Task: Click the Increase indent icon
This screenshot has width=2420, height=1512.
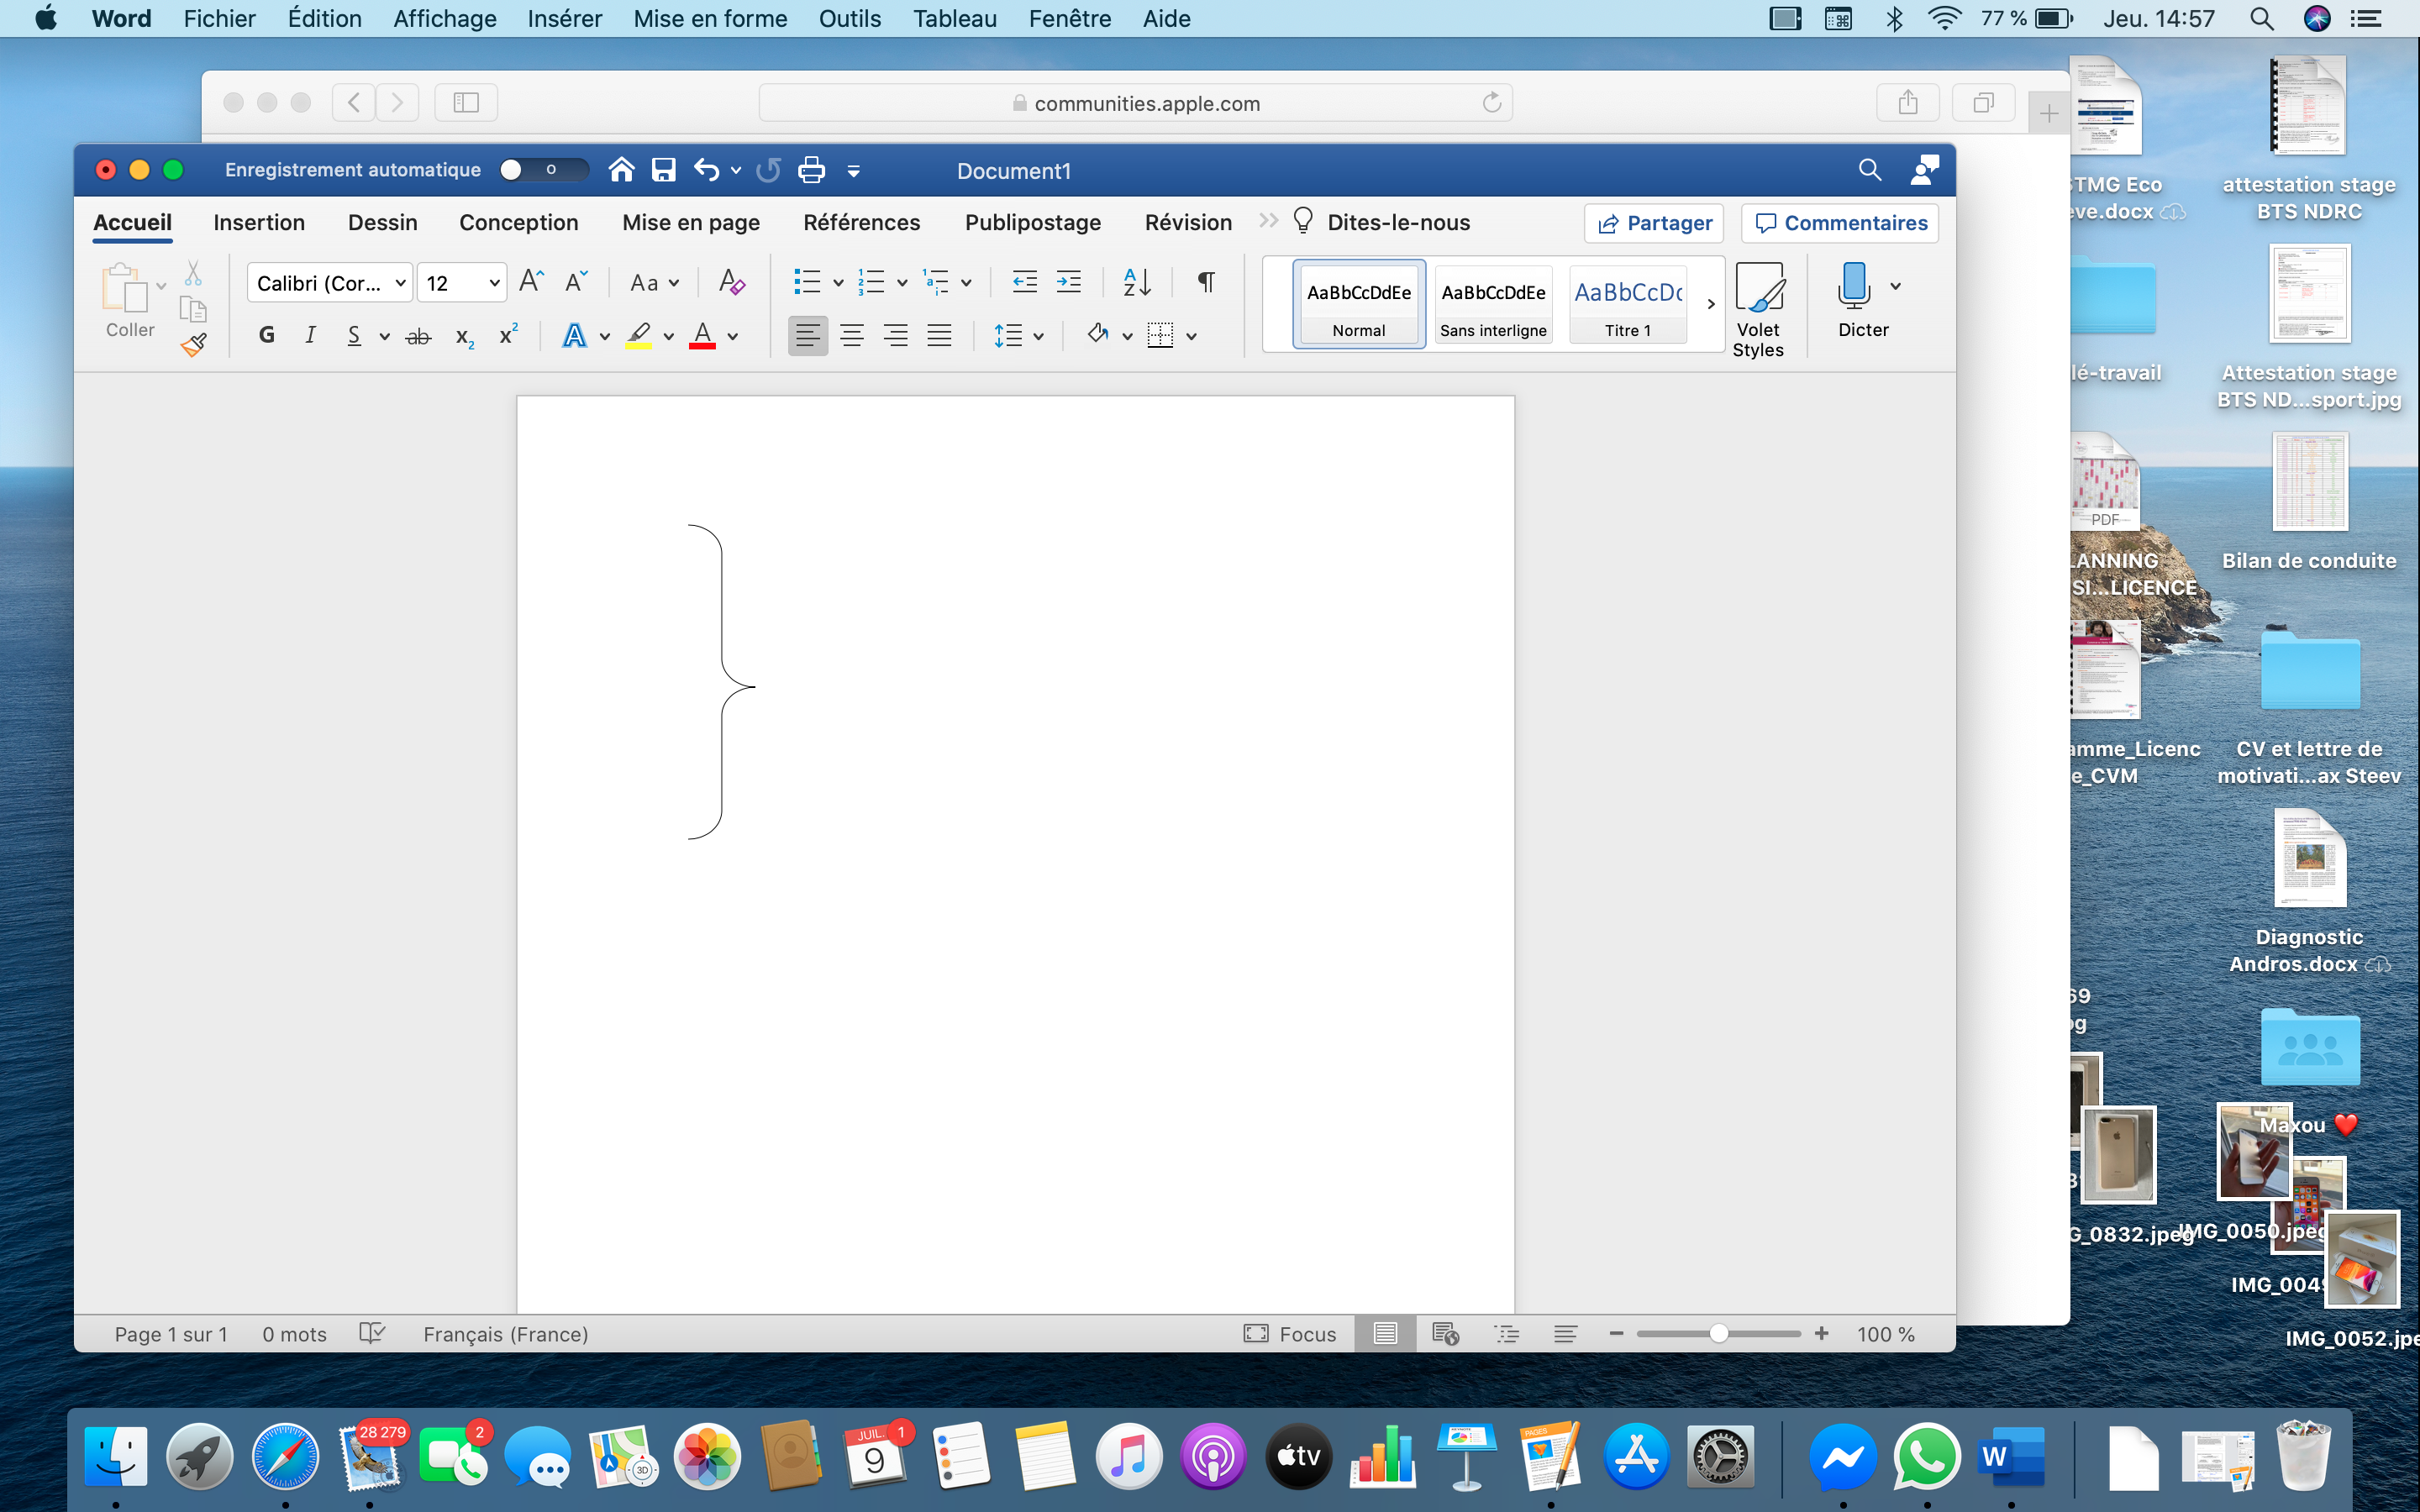Action: point(1069,283)
